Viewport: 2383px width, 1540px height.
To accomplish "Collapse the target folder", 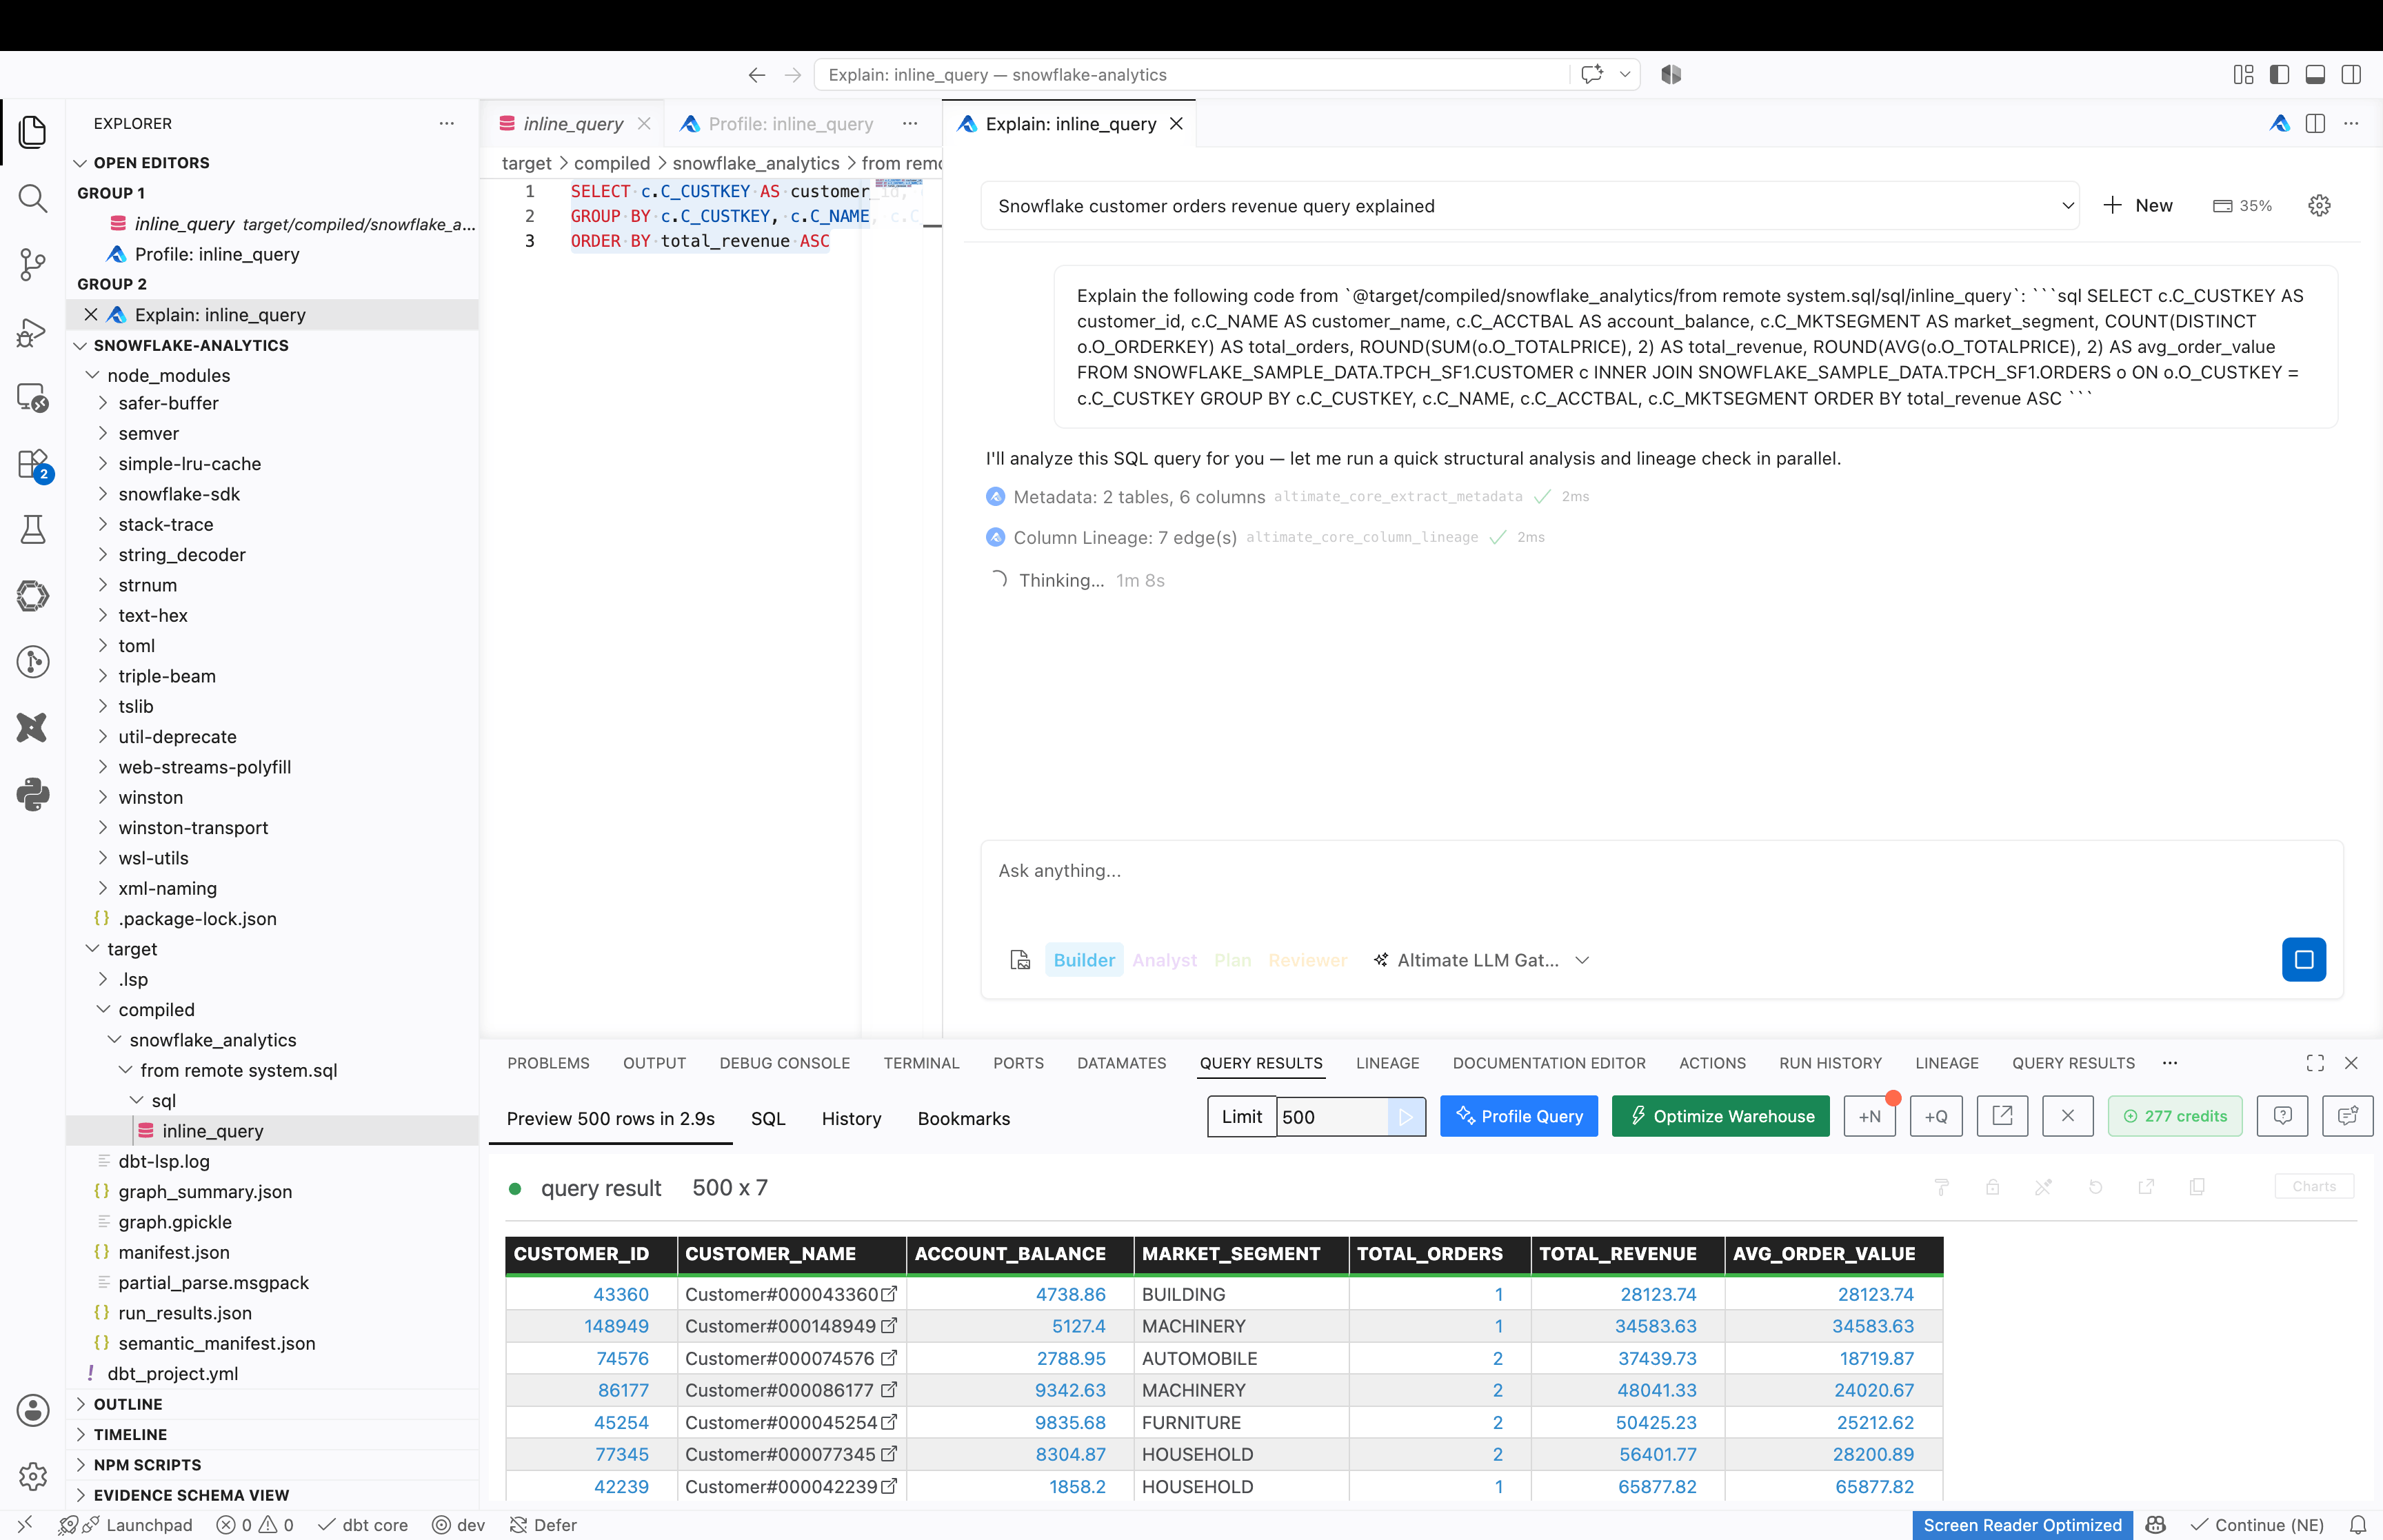I will (132, 949).
